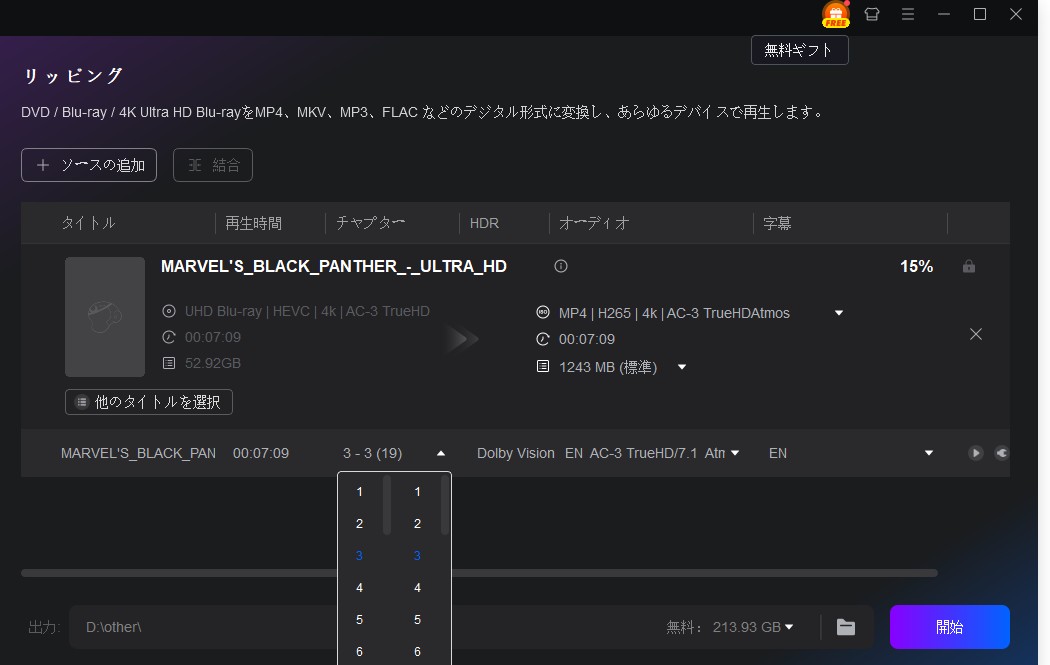
Task: Click the チャプター column header
Action: pyautogui.click(x=371, y=223)
